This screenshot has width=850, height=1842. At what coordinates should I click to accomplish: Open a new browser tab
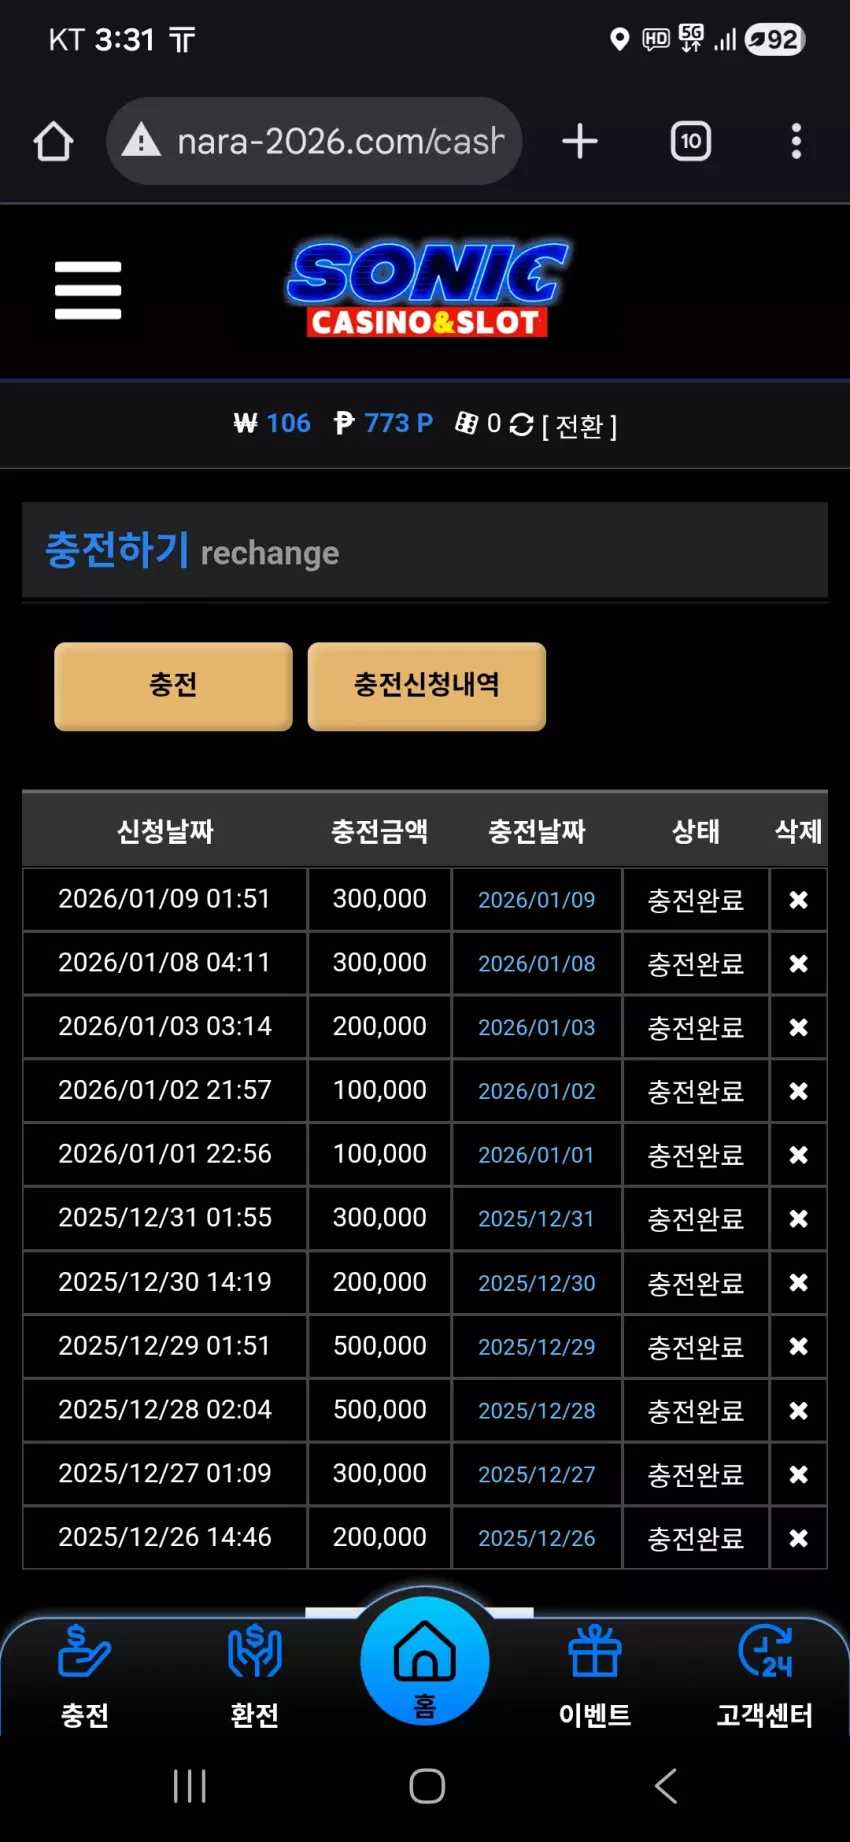[x=580, y=141]
